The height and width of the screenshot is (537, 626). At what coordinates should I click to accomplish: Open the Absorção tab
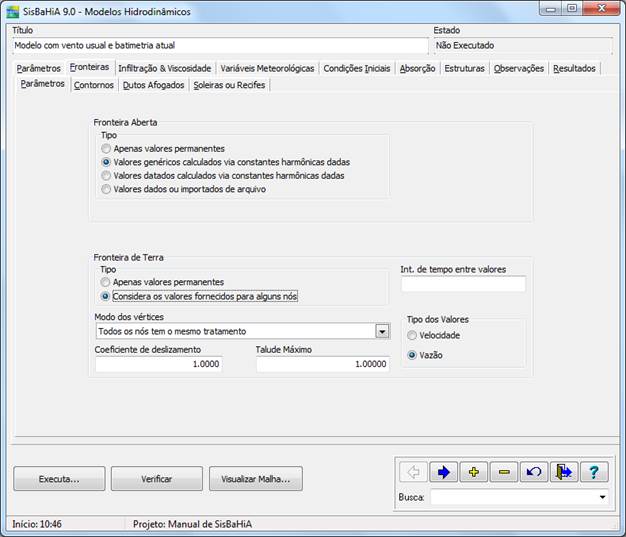pyautogui.click(x=417, y=68)
